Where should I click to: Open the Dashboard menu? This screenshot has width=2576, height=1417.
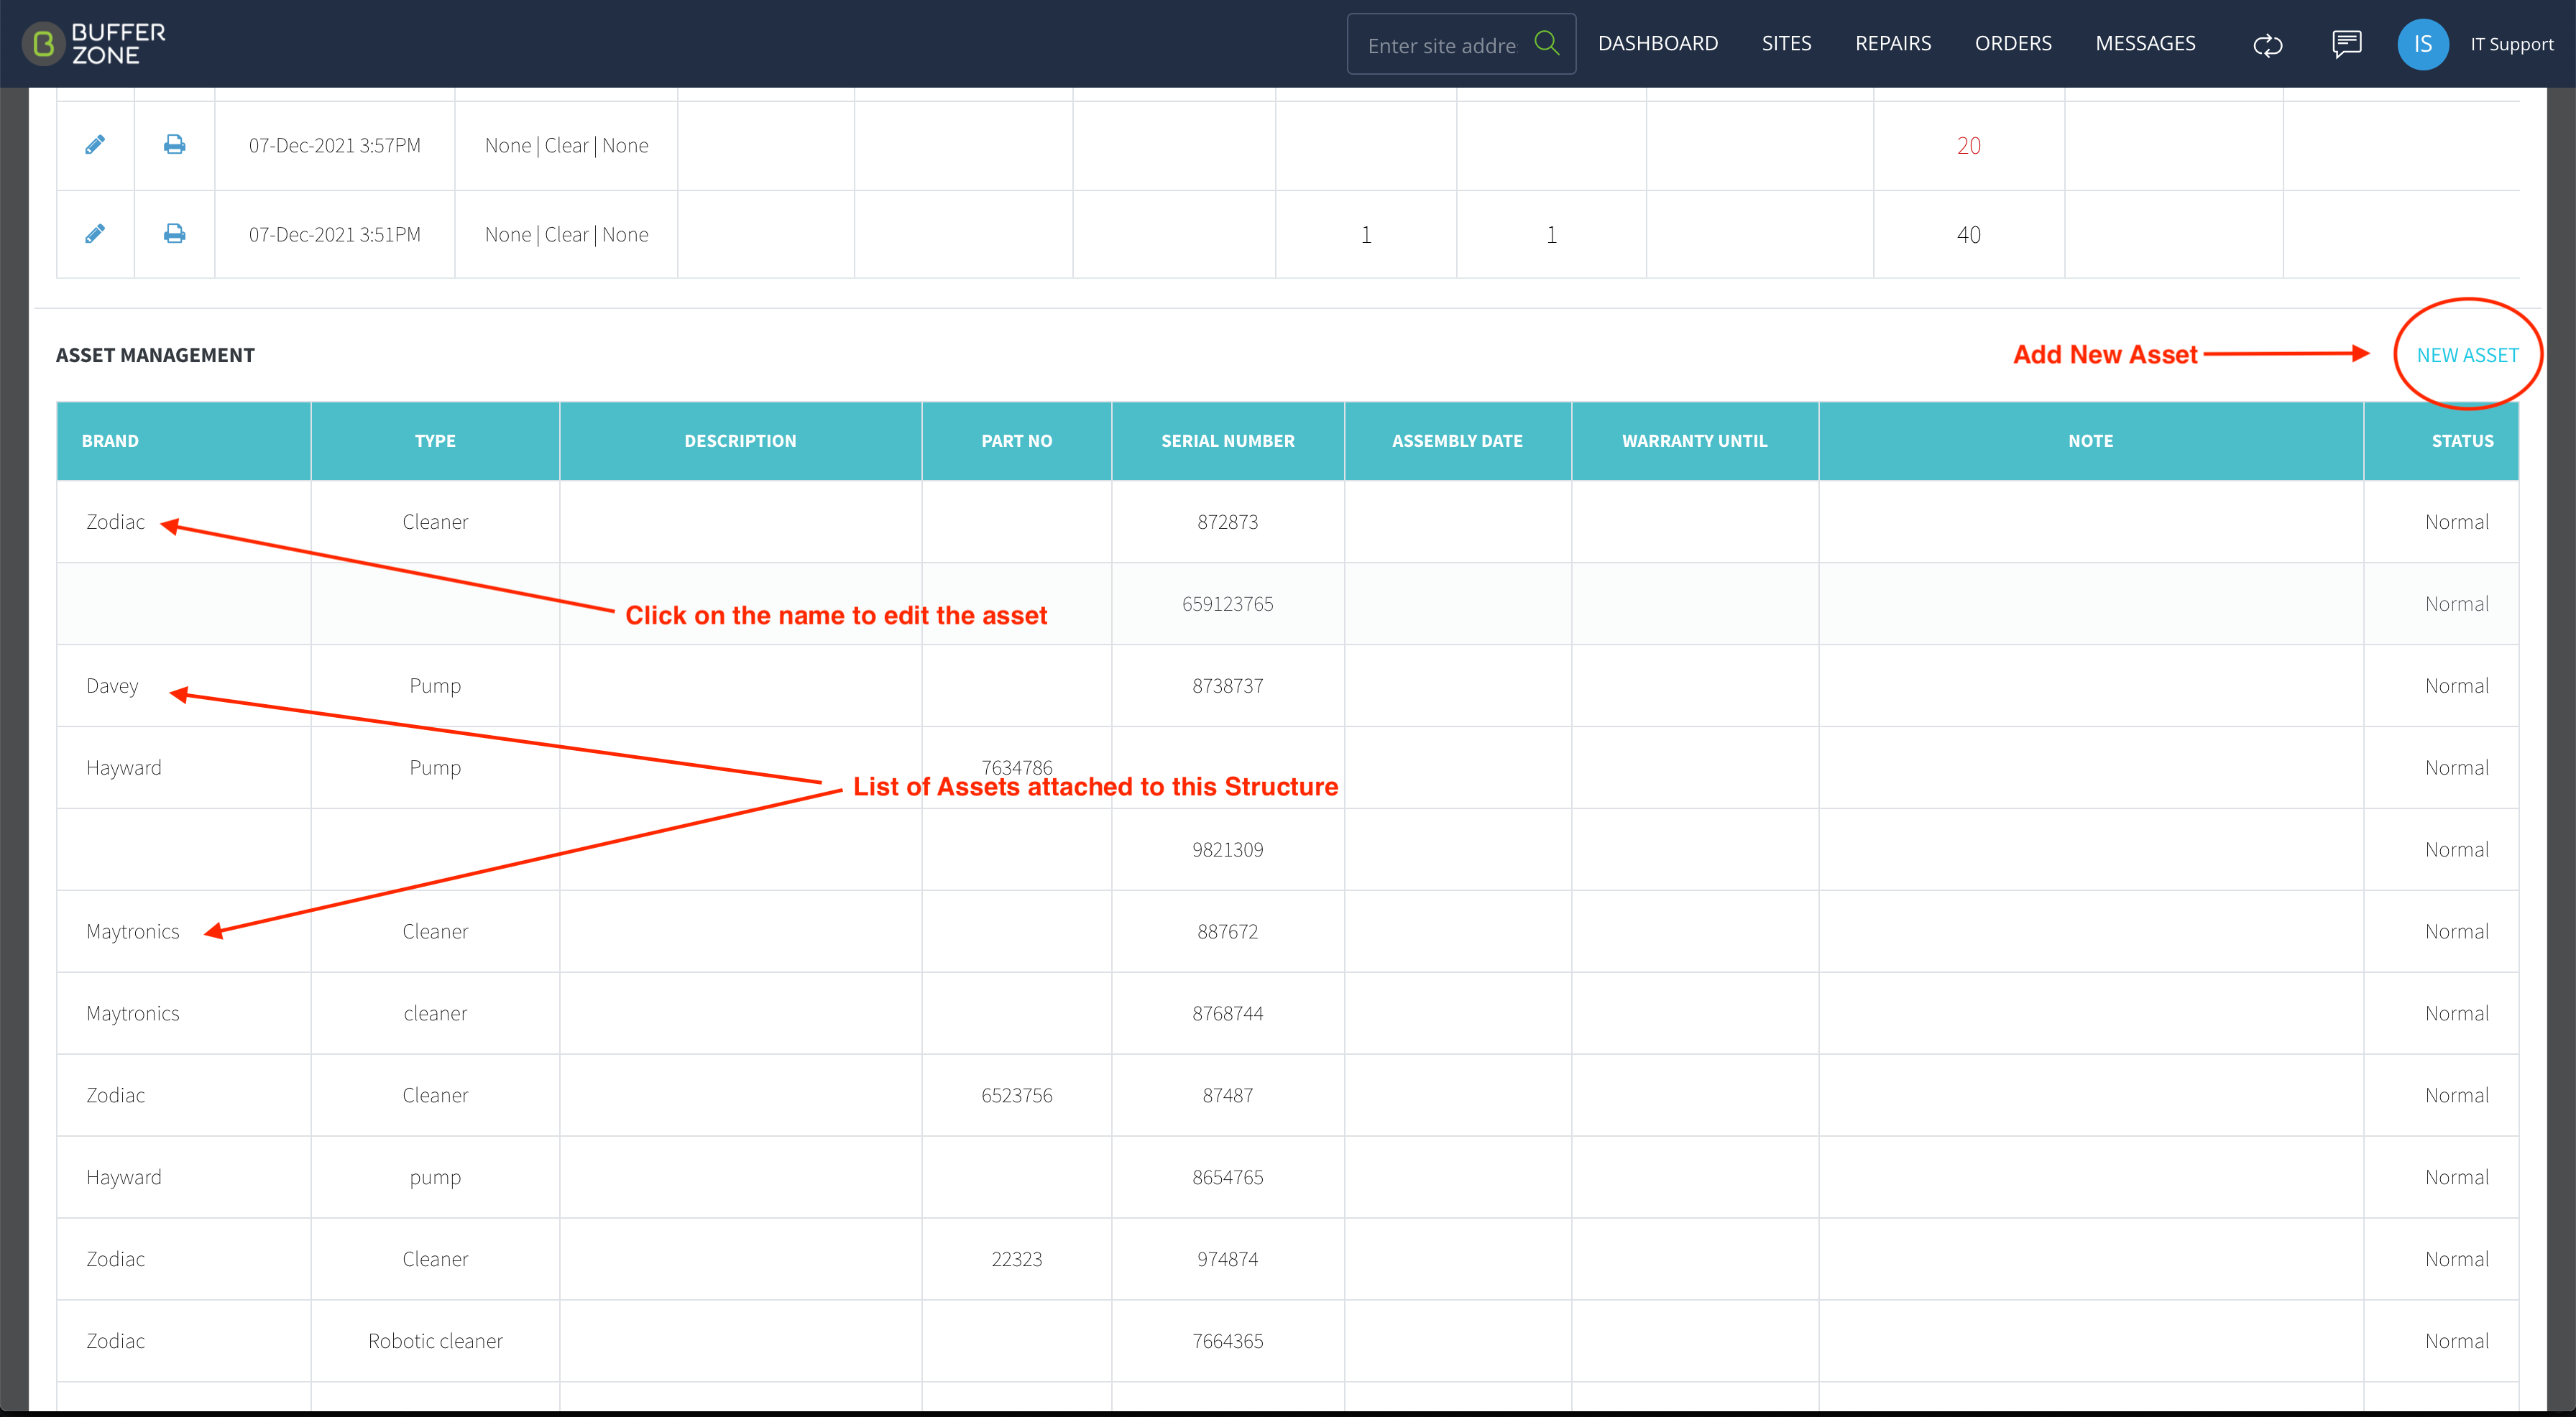click(1657, 43)
